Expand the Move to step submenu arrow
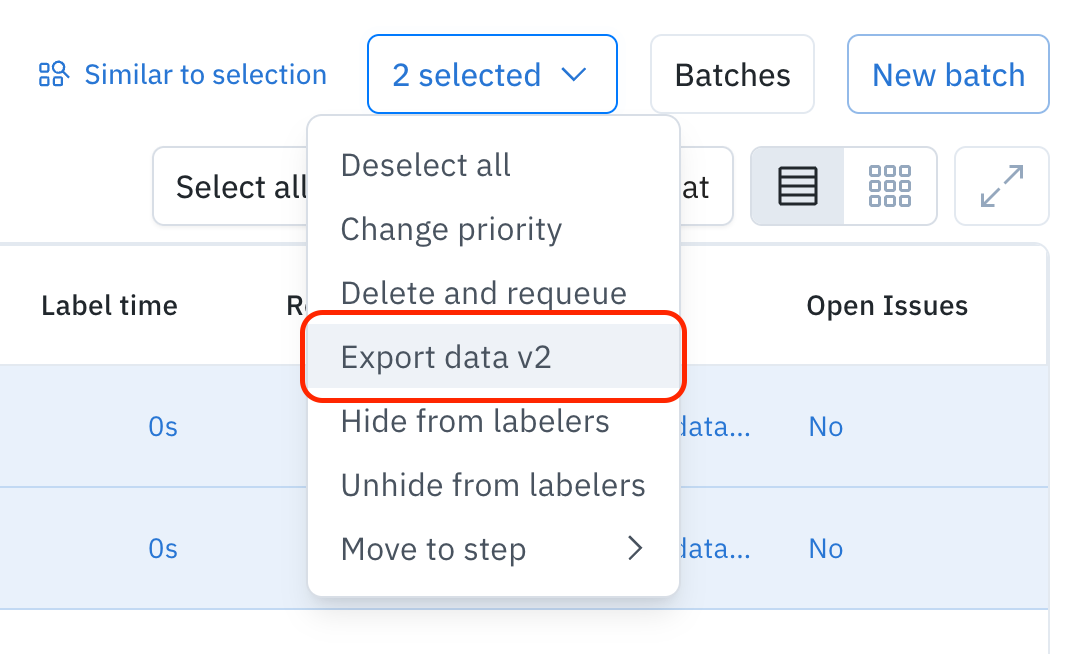Screen dimensions: 1078x654 coord(634,549)
